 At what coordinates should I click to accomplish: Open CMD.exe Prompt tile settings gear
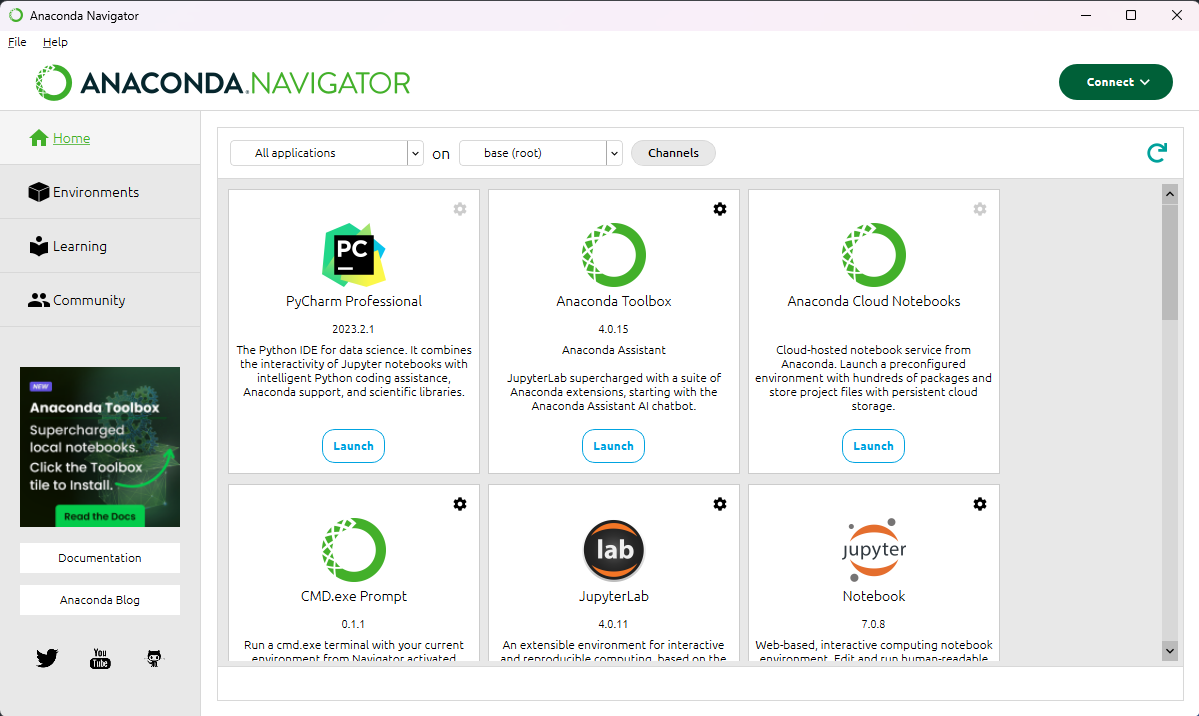(460, 504)
